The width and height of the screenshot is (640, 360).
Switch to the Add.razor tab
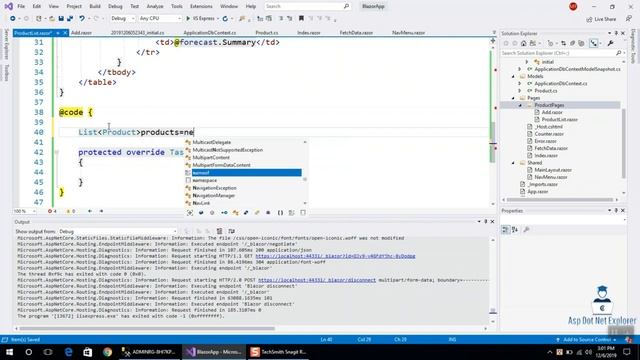(81, 33)
